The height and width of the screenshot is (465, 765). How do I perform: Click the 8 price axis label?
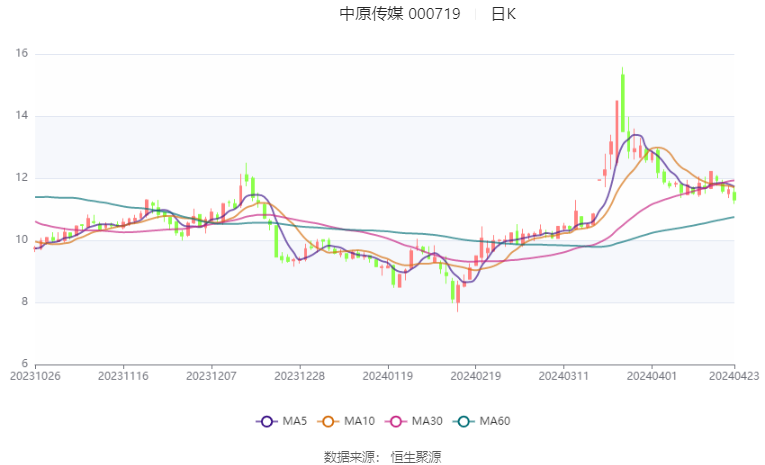pos(25,302)
